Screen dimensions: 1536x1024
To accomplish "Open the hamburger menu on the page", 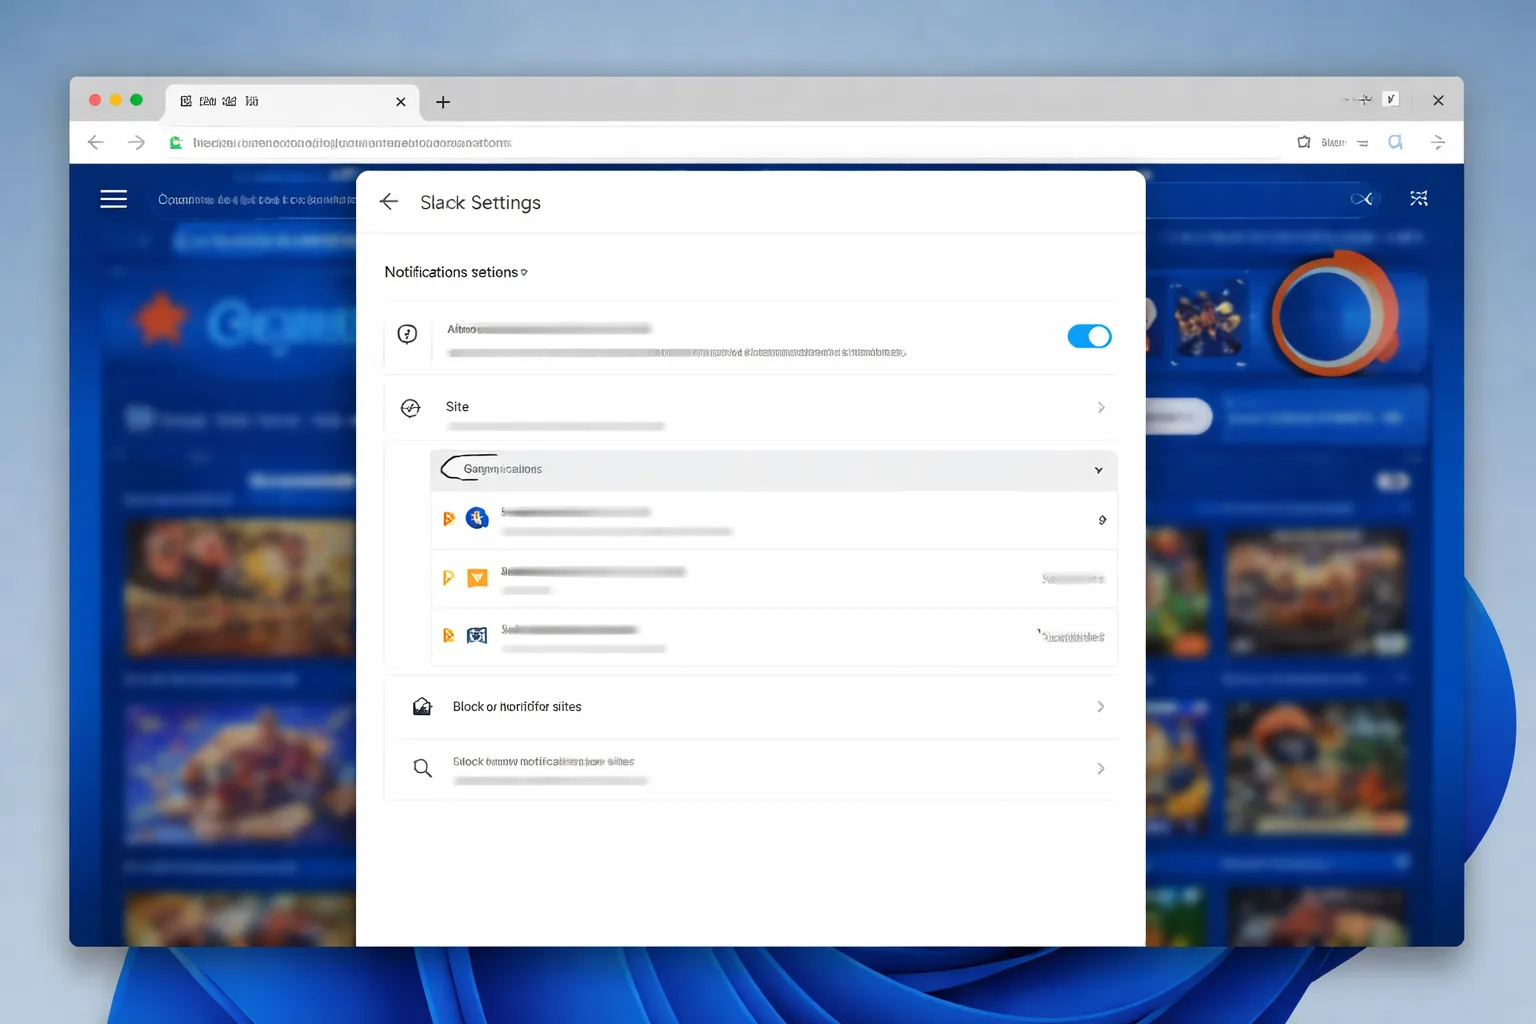I will pos(114,199).
